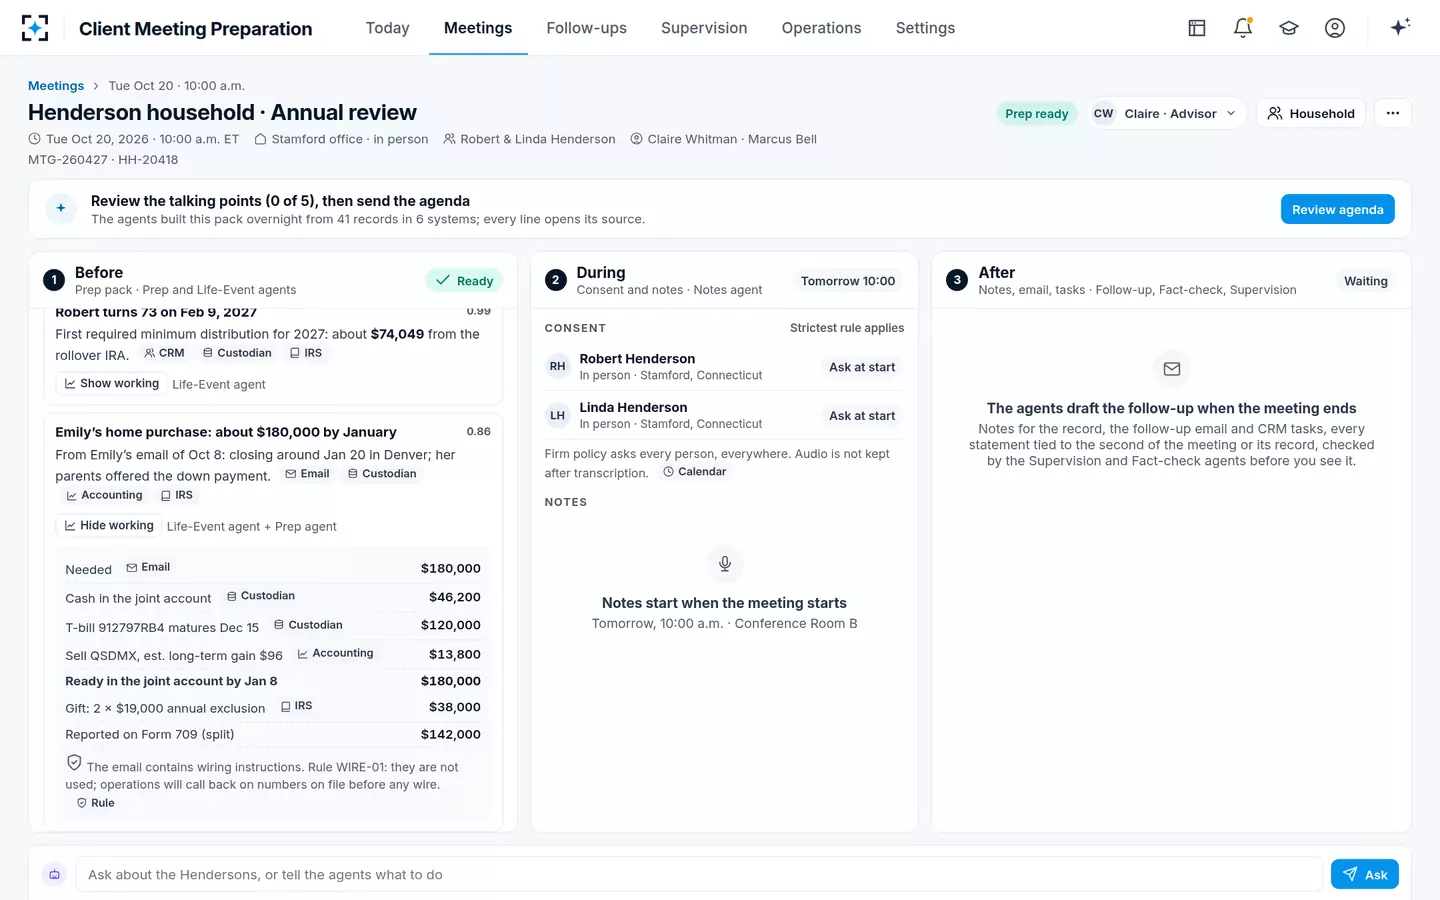Screen dimensions: 1440x900
Task: Click the Tomorrow 10:00 badge in During
Action: tap(848, 281)
